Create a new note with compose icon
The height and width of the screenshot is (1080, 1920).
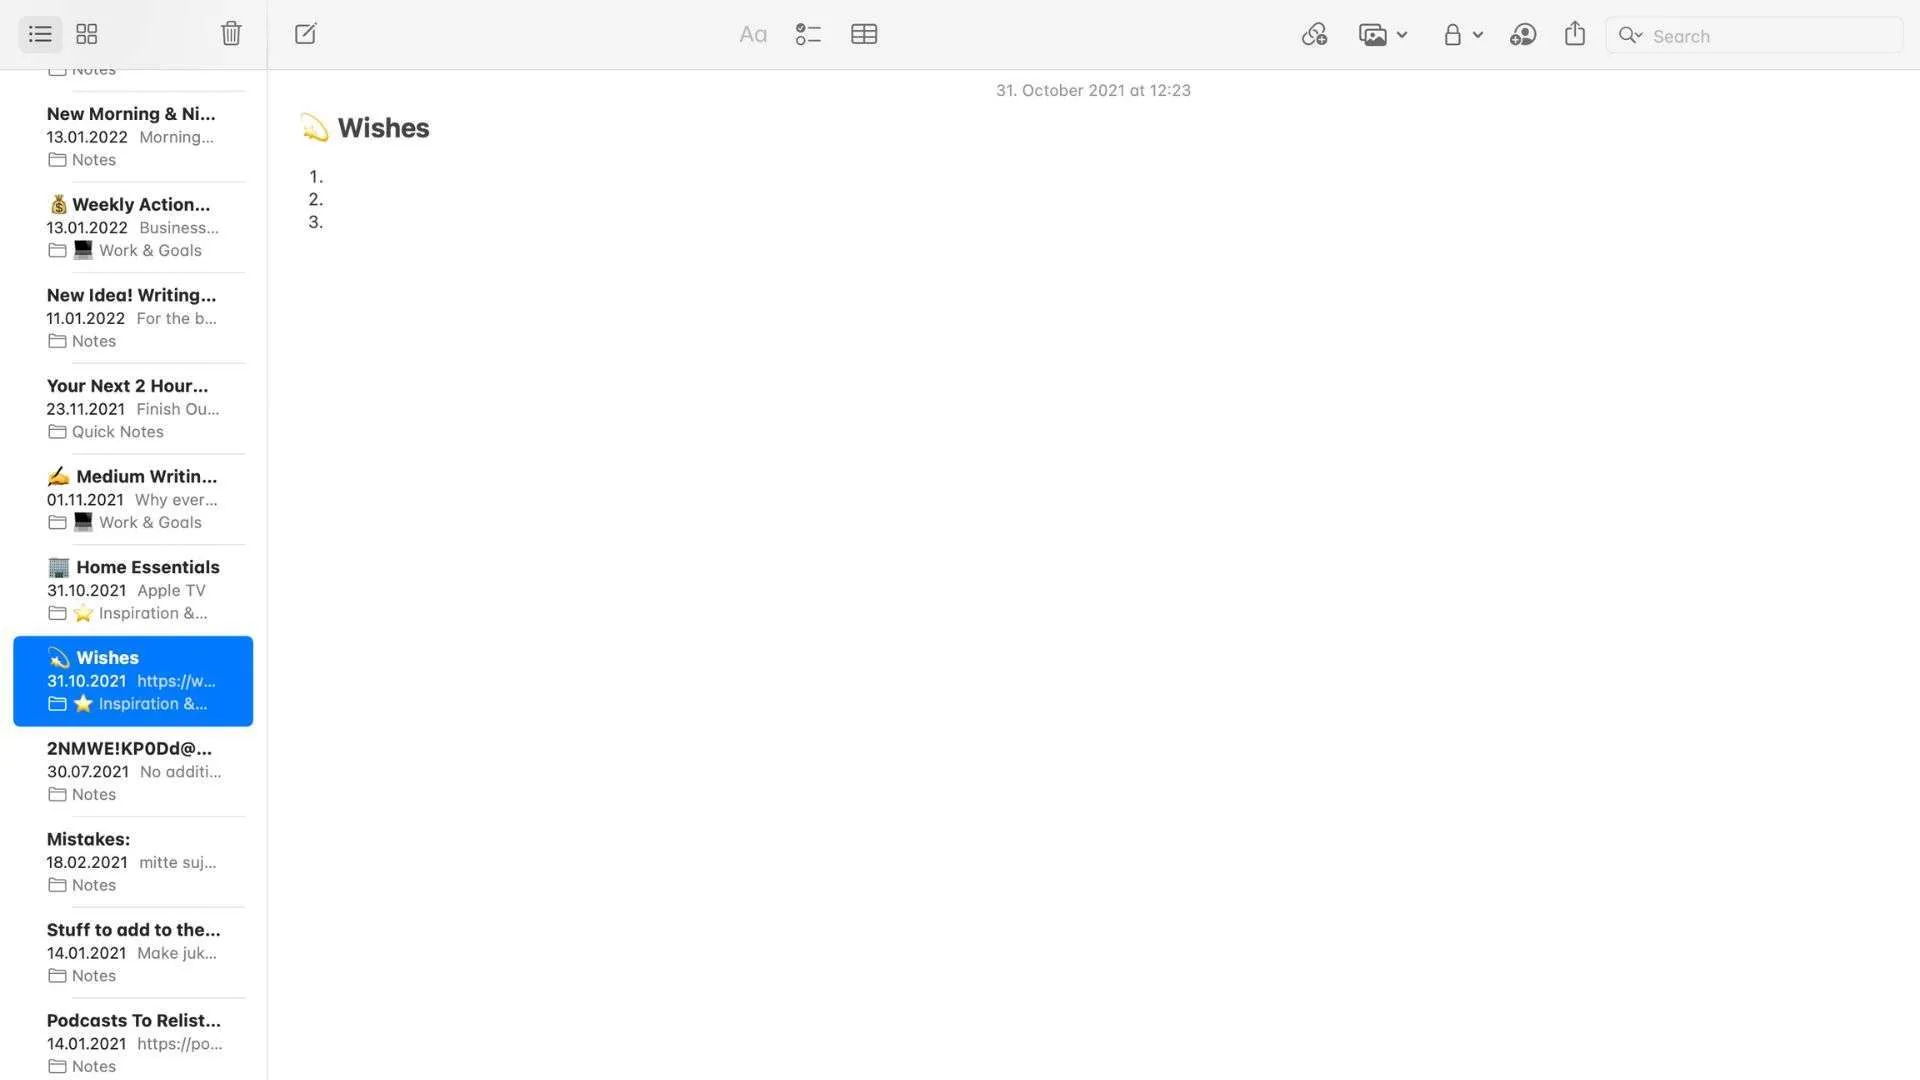click(x=306, y=34)
